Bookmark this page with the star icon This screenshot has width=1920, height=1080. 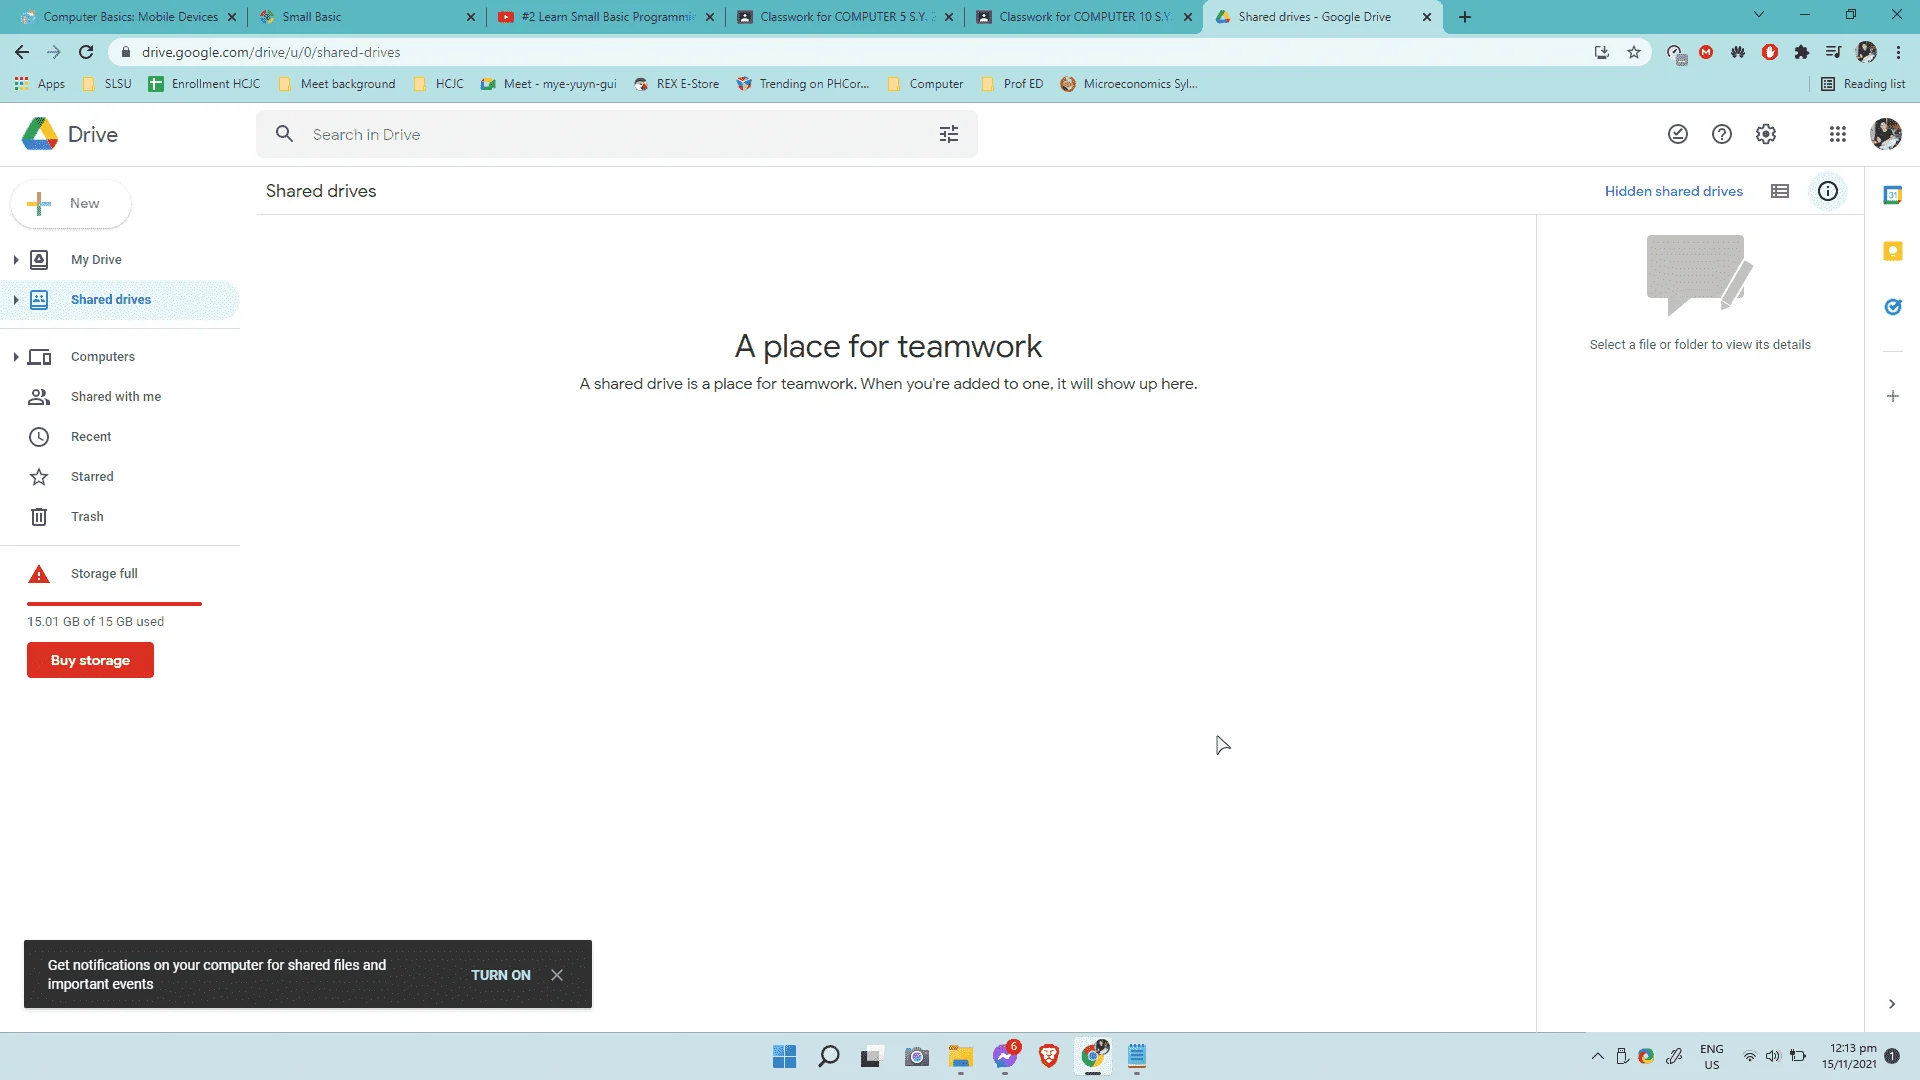coord(1634,52)
